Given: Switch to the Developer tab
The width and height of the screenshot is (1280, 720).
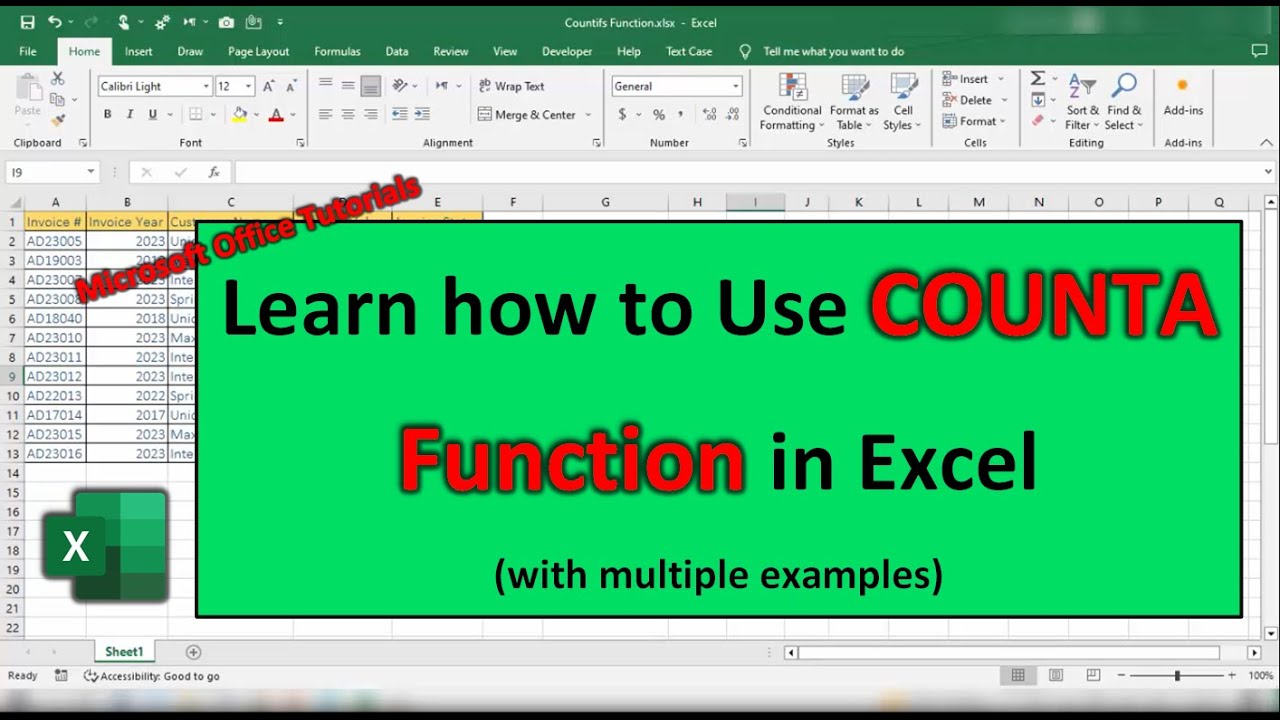Looking at the screenshot, I should point(567,51).
